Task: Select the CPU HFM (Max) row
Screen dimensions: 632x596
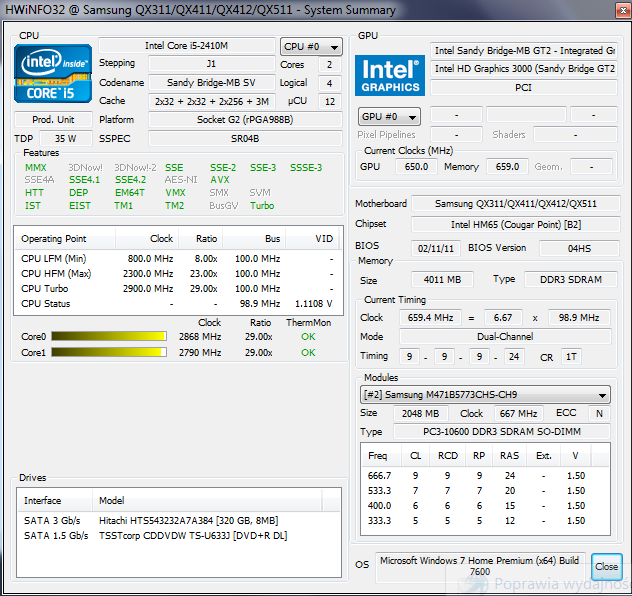Action: click(177, 274)
